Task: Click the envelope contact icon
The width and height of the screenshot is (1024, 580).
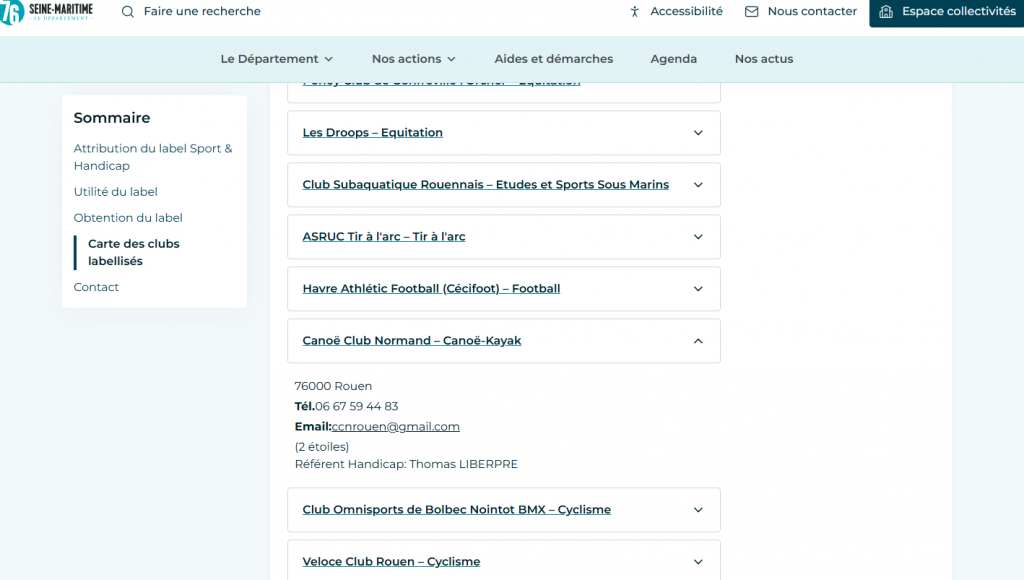Action: (x=752, y=12)
